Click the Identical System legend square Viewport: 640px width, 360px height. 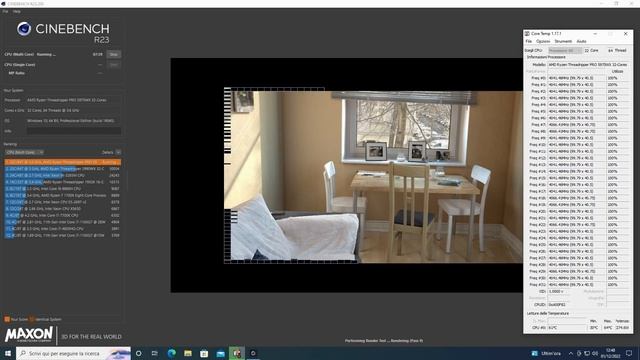(32, 319)
